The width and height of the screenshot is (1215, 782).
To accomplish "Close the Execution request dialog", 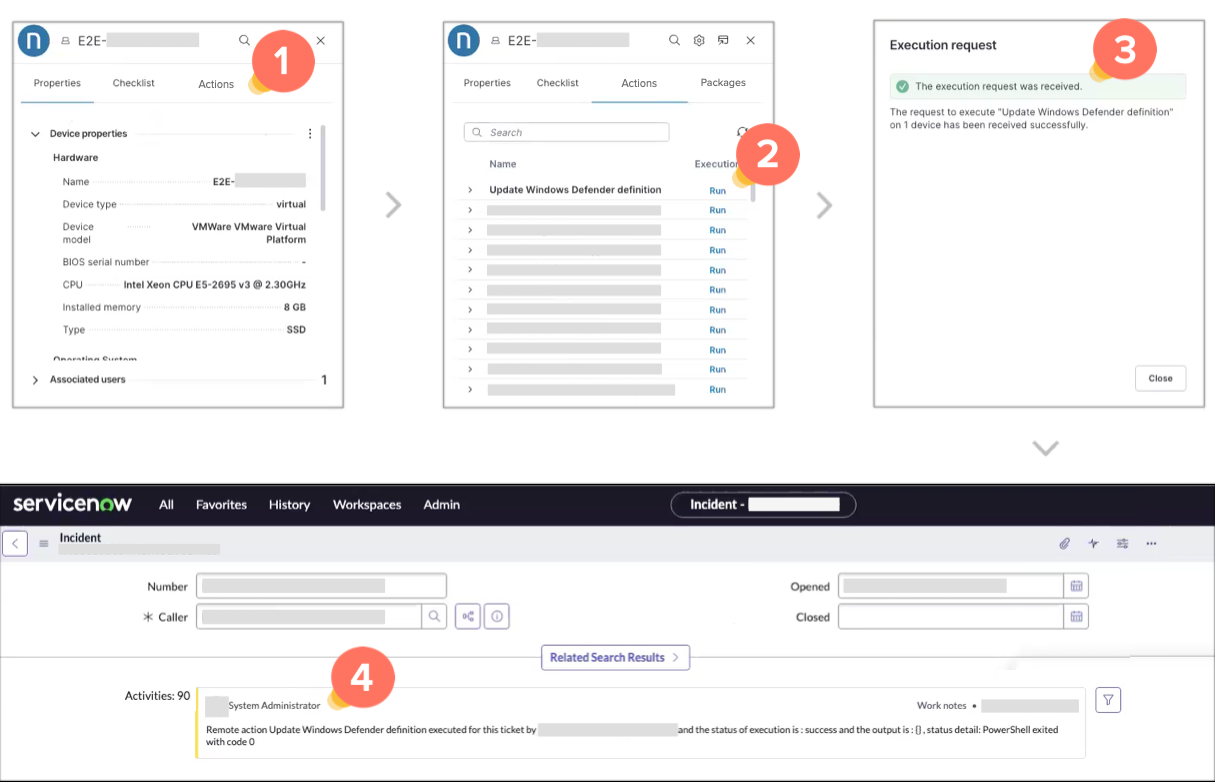I will point(1160,378).
